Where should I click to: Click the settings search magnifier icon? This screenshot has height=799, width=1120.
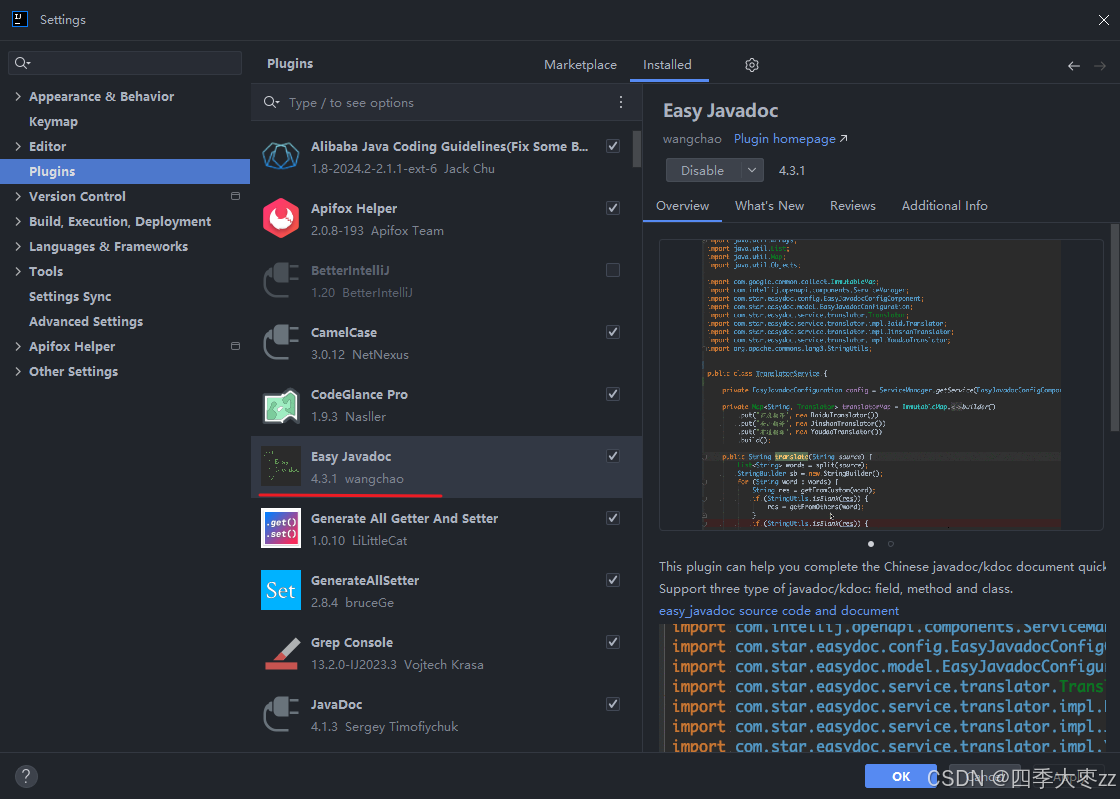tap(21, 63)
